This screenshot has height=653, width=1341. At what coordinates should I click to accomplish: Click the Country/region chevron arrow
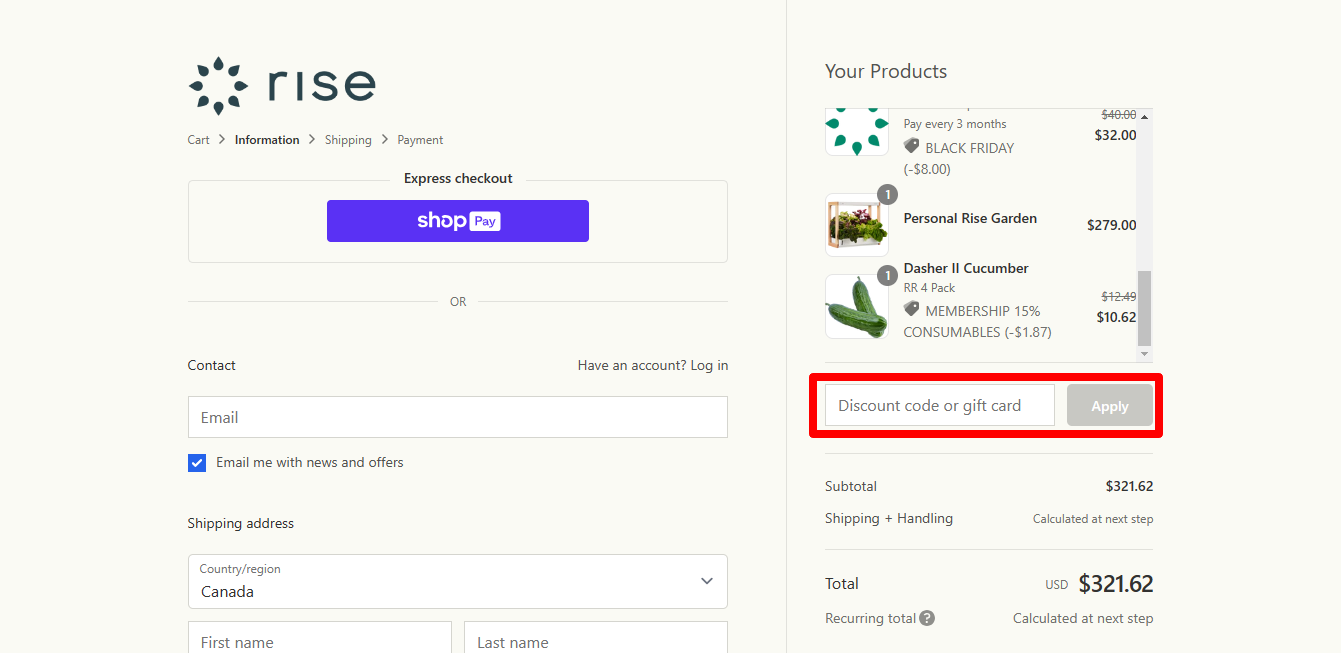(707, 581)
